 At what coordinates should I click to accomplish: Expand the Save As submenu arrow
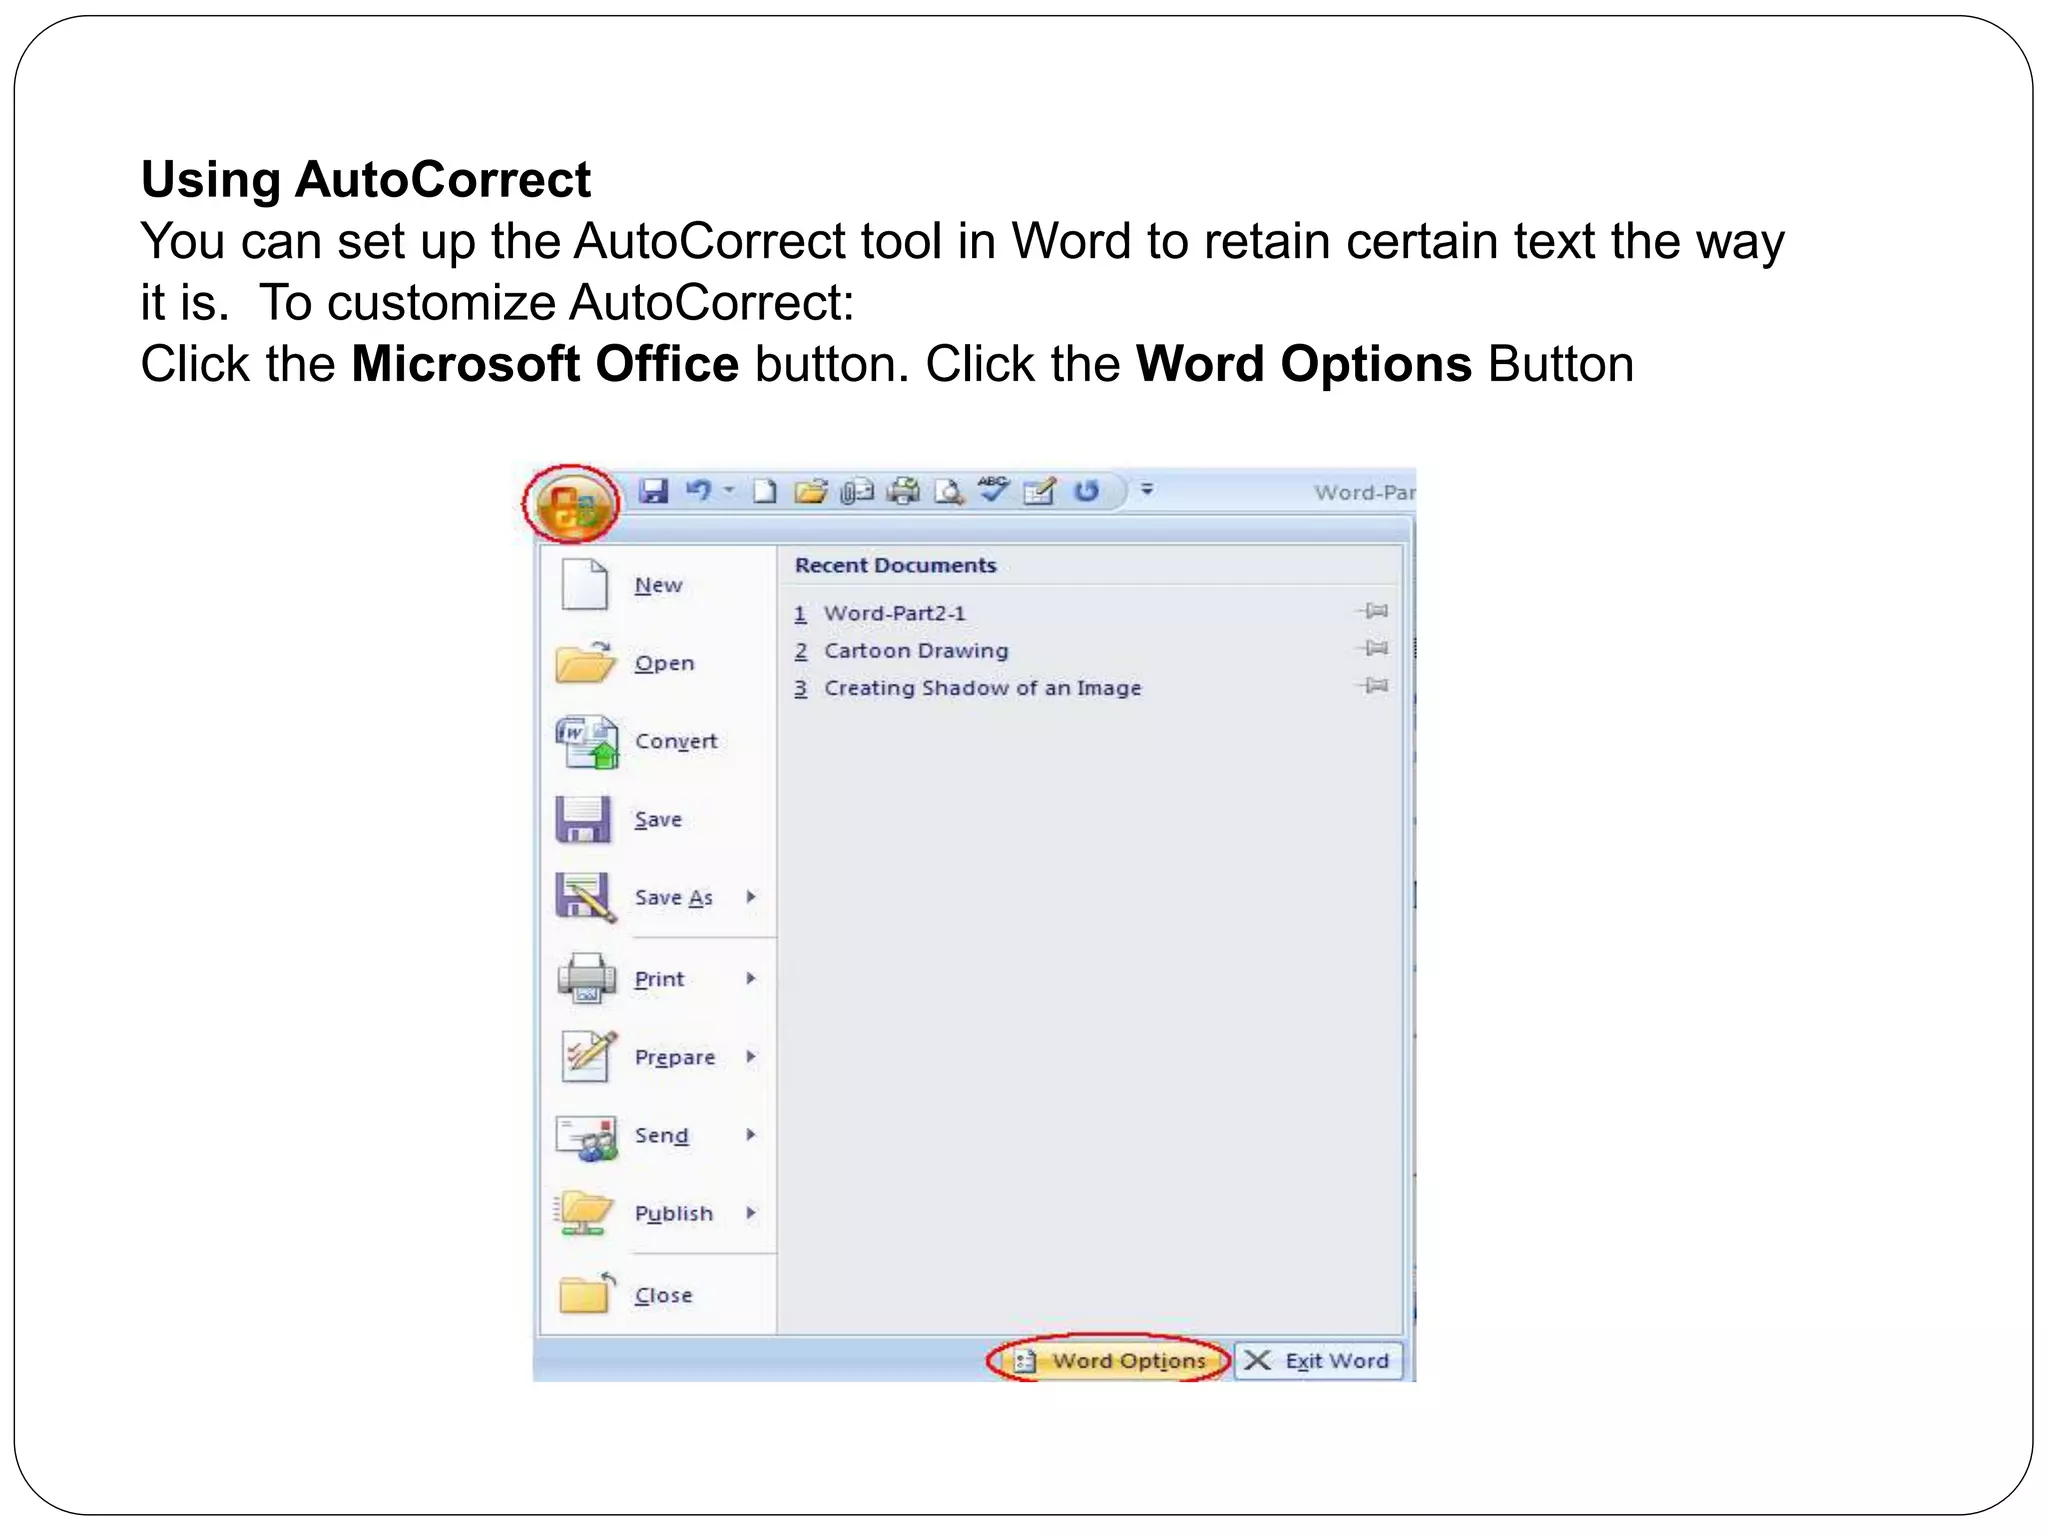pyautogui.click(x=750, y=897)
